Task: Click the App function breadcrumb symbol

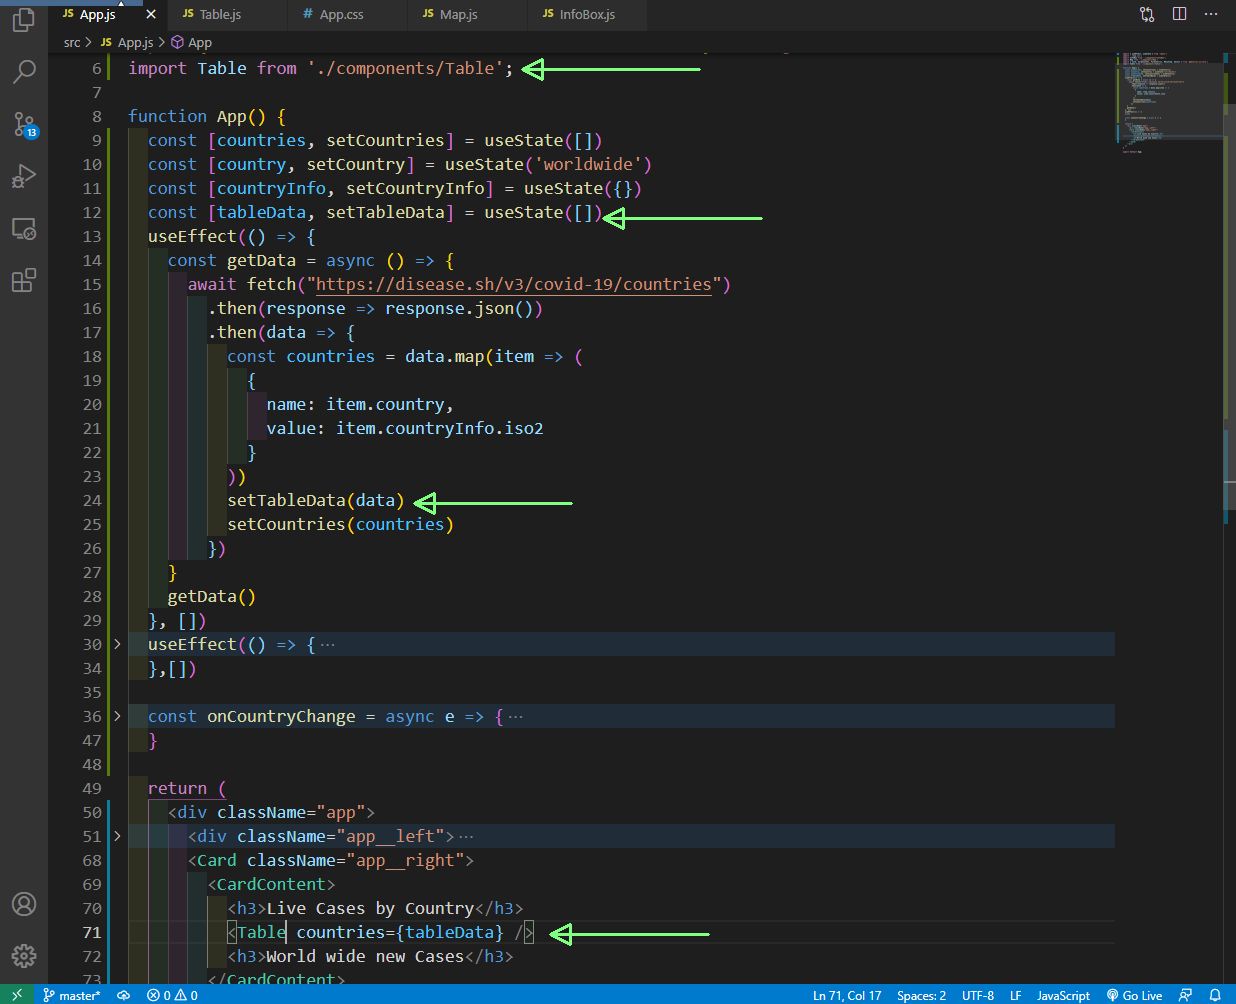Action: point(192,42)
